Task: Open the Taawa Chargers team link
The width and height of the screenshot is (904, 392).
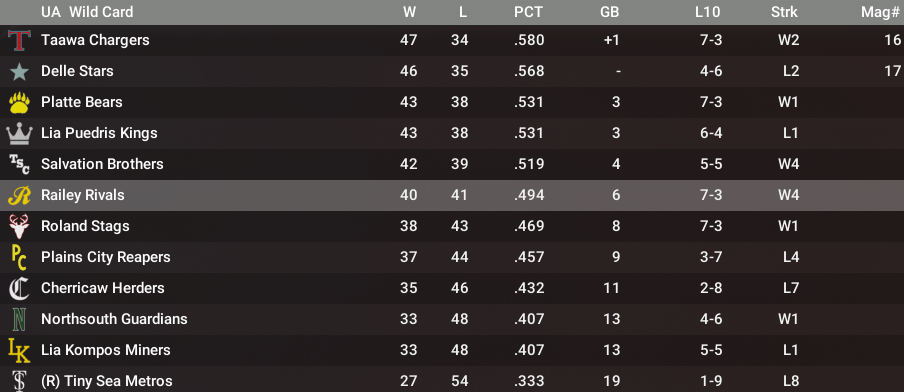Action: point(95,40)
